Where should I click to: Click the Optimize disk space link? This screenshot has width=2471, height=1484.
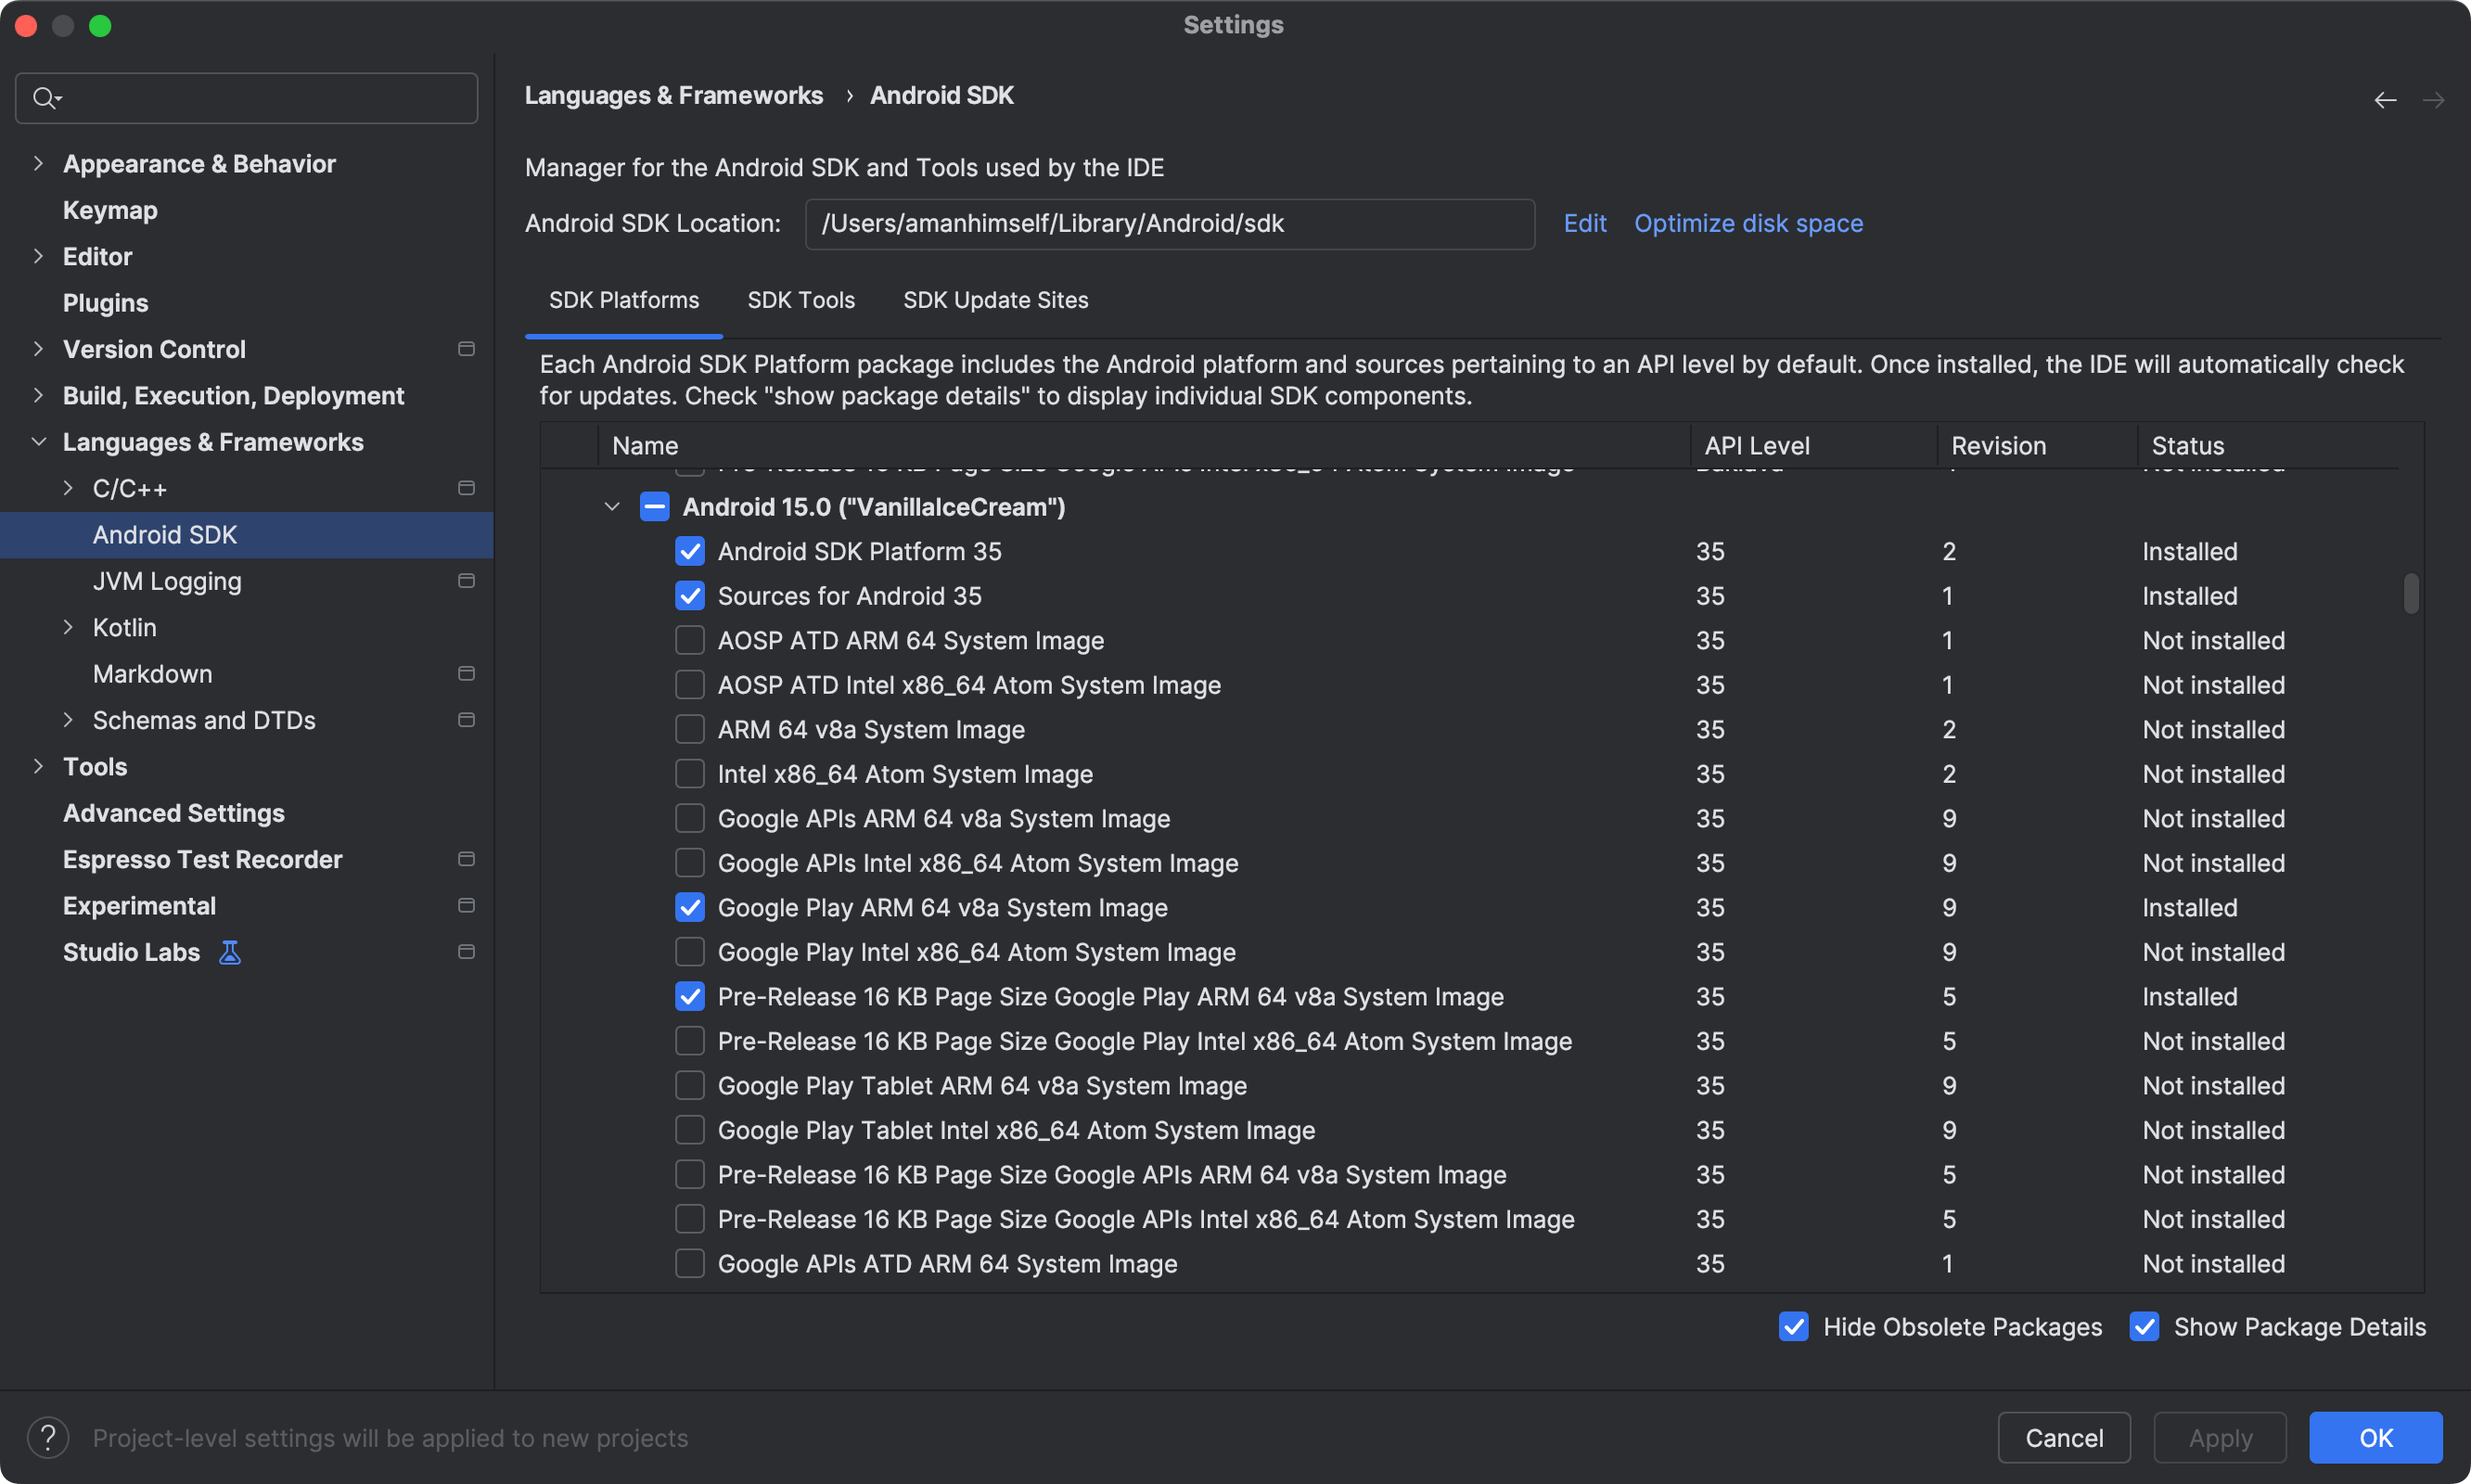1748,223
